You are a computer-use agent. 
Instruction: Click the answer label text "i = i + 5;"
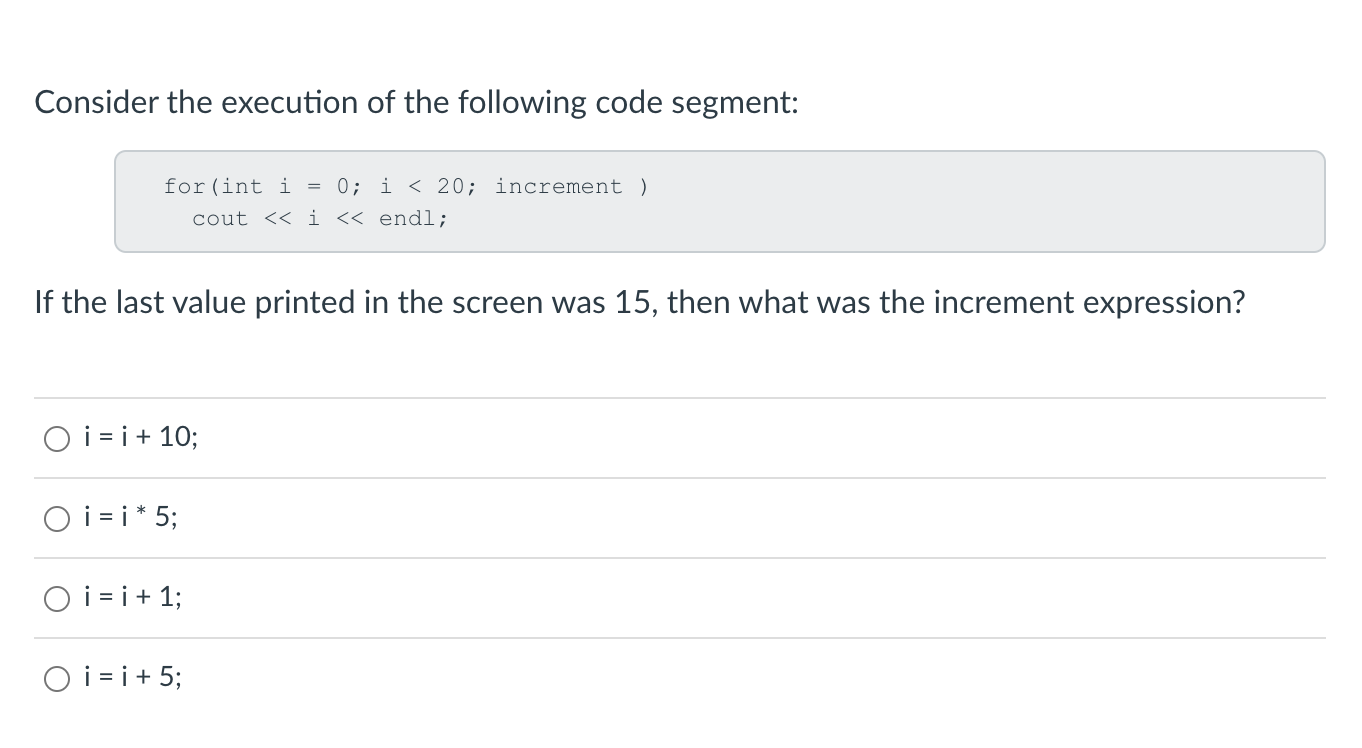pos(132,677)
